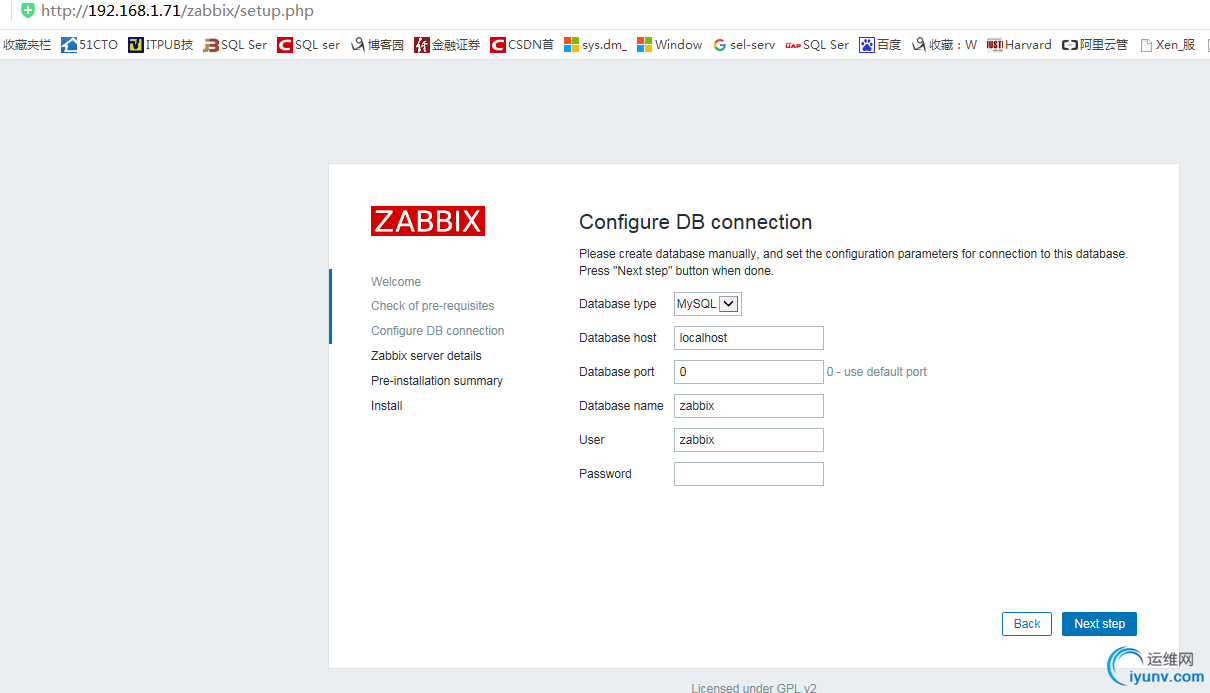1210x693 pixels.
Task: Open the 博客园 bookmark
Action: (377, 45)
